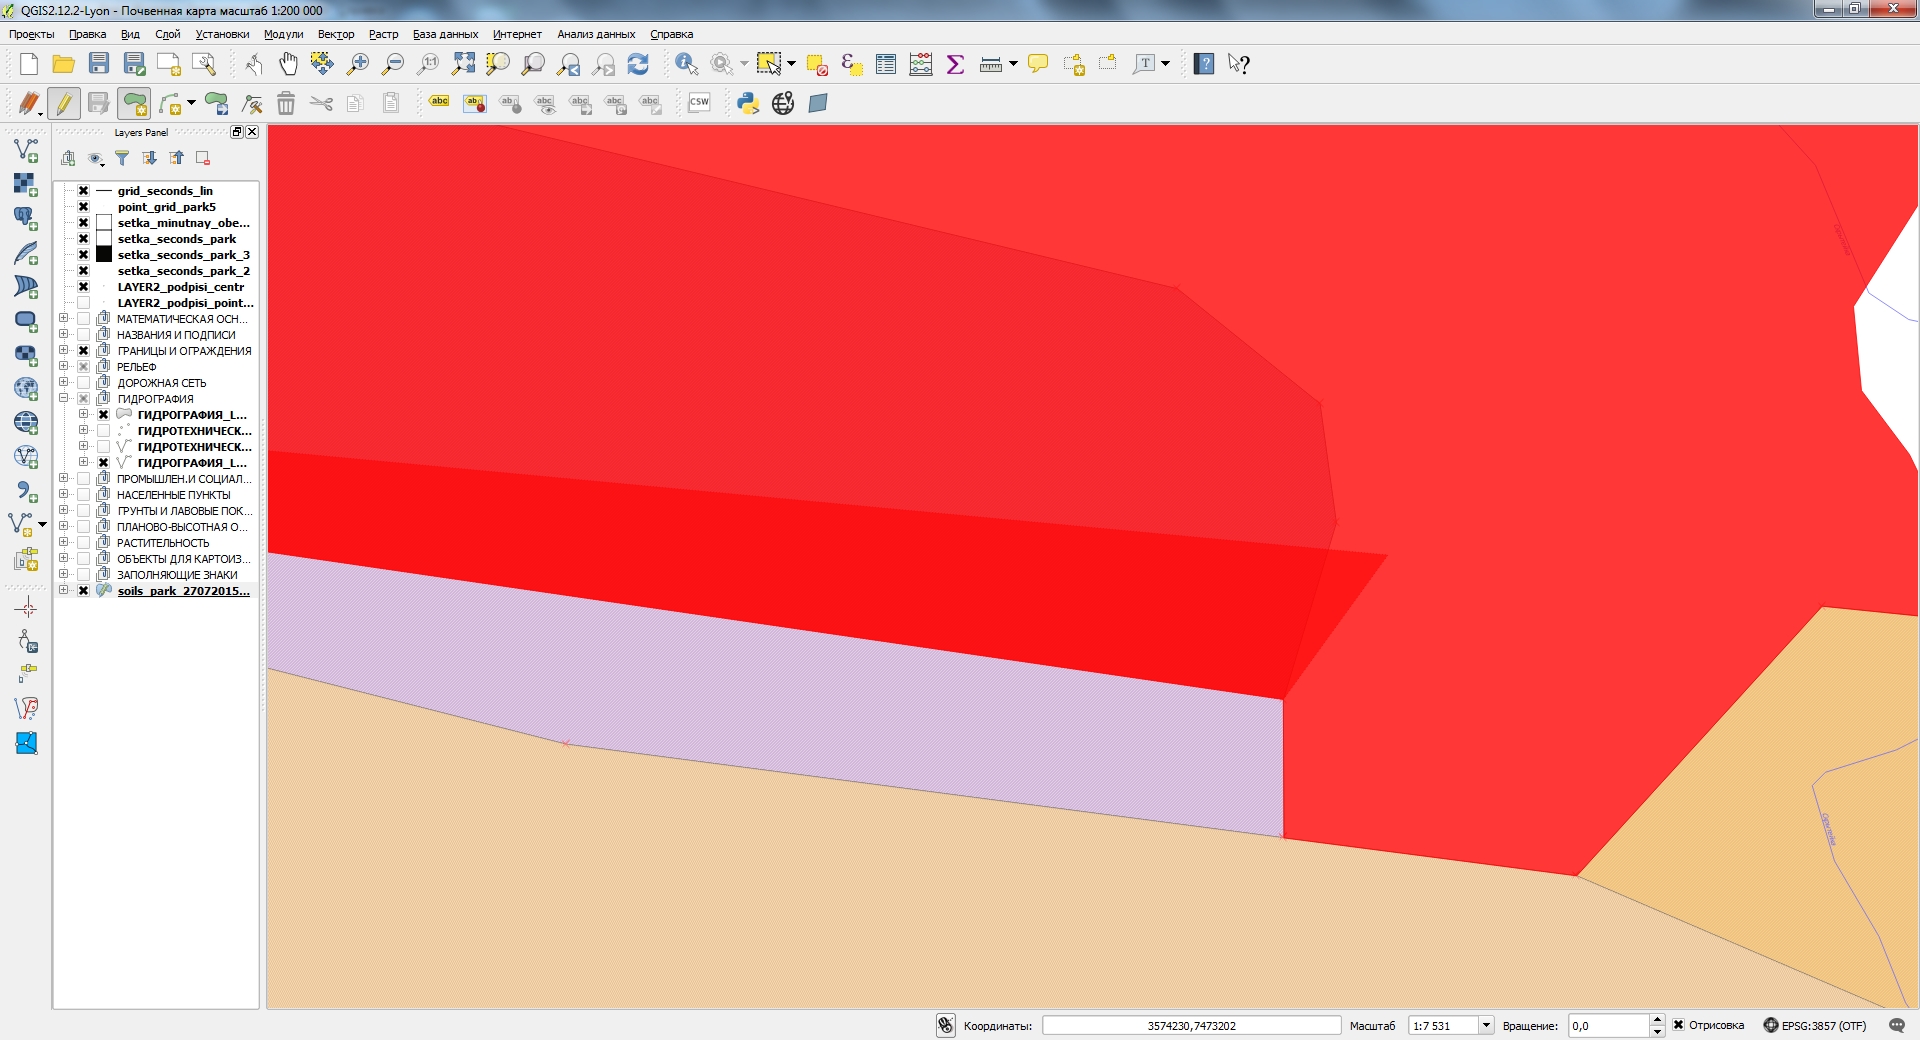
Task: Open the statistical summary (Σ) panel
Action: [954, 63]
